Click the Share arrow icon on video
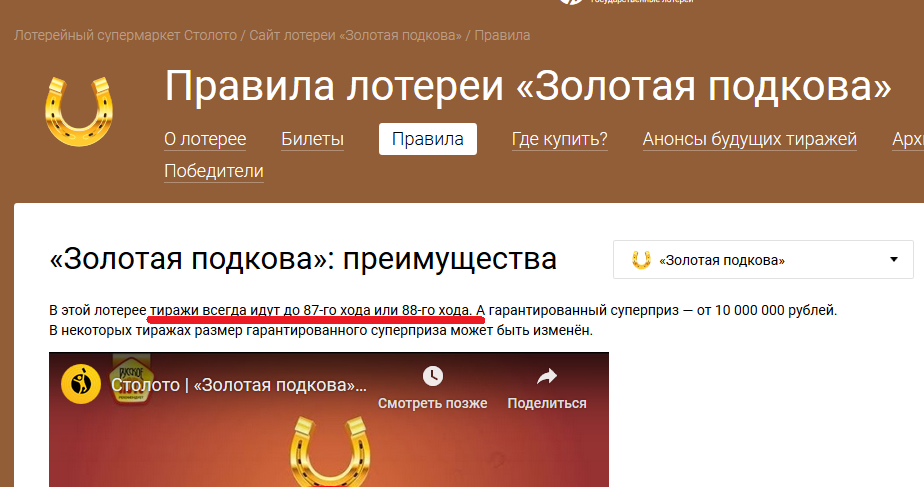 click(x=547, y=377)
